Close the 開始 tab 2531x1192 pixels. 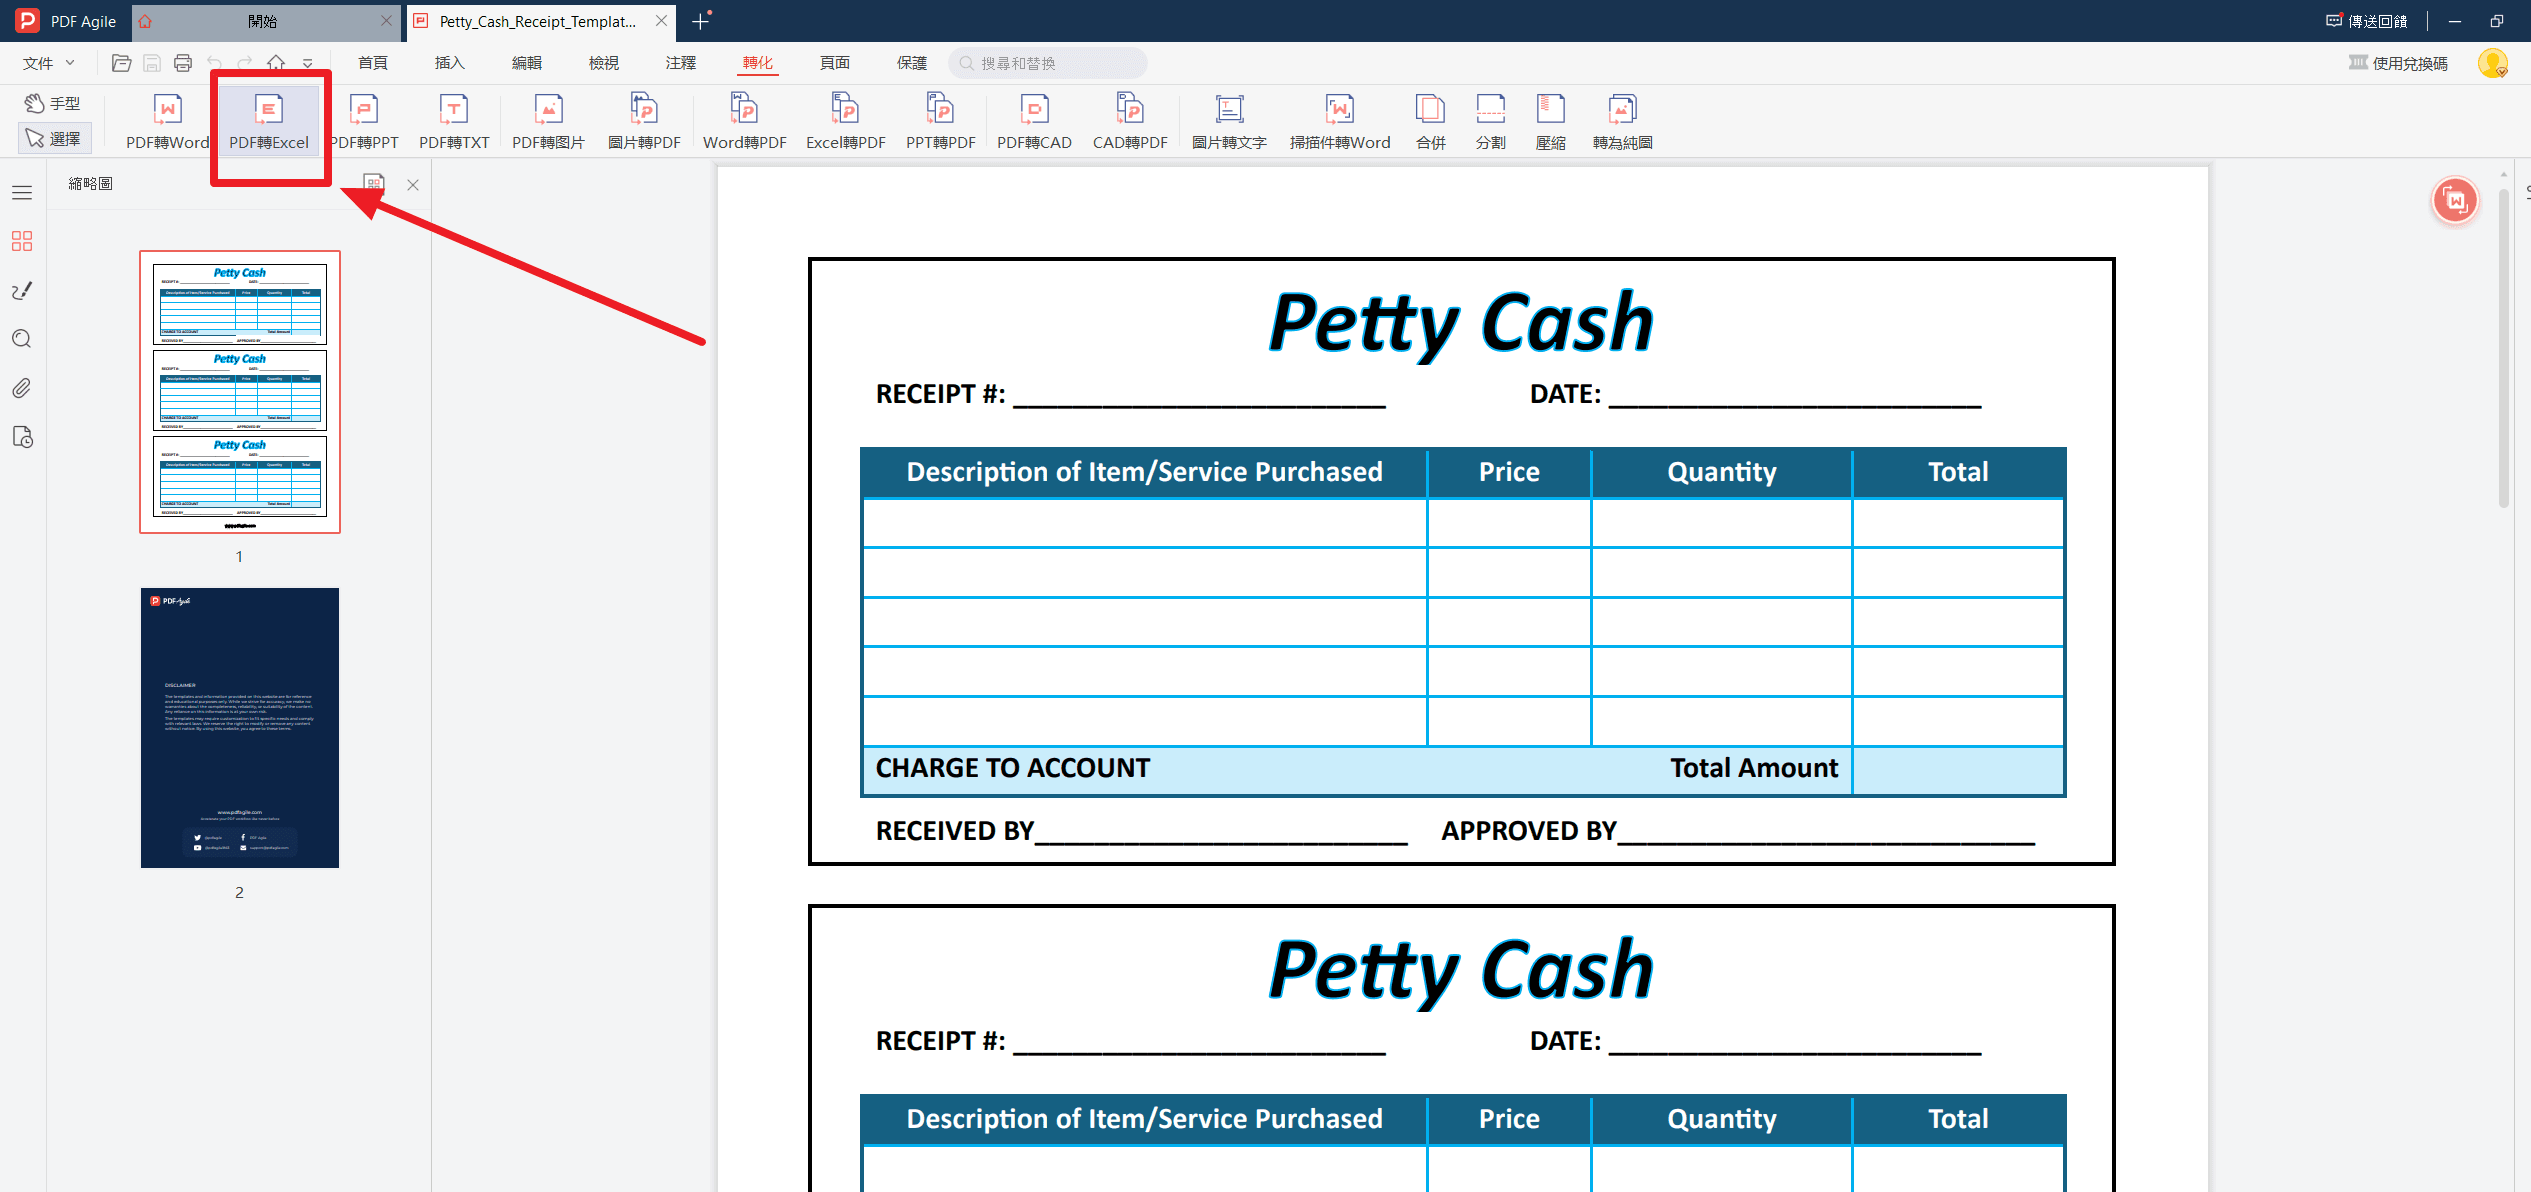[386, 21]
